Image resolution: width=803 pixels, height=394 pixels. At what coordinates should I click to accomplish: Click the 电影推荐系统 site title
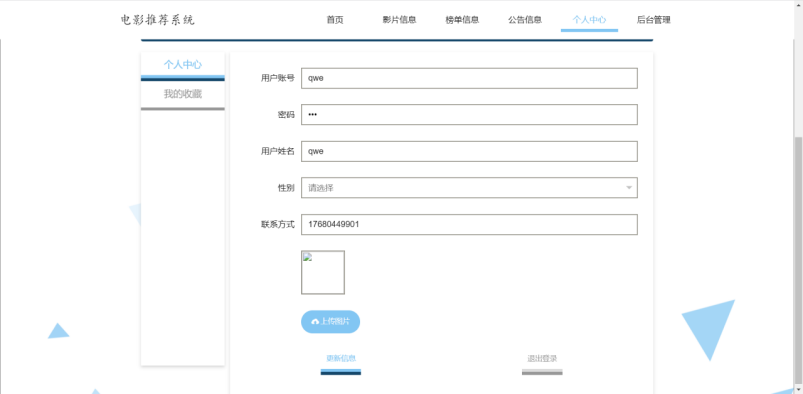click(158, 20)
